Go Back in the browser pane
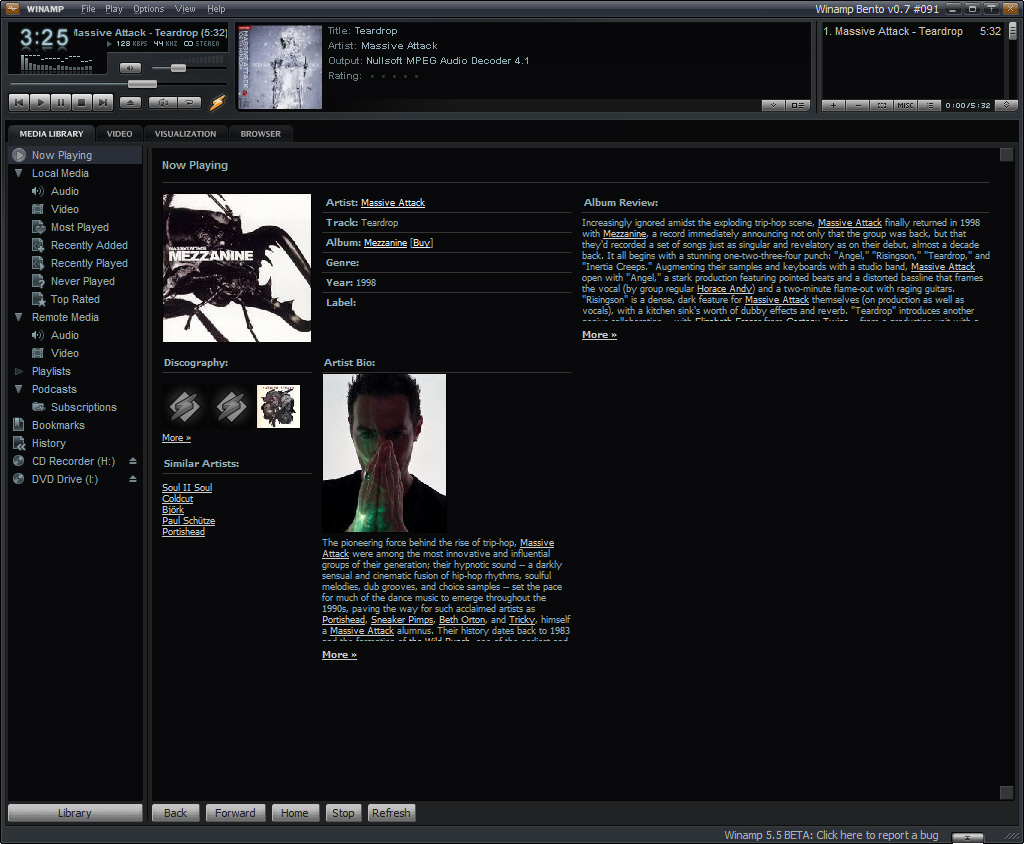This screenshot has height=844, width=1024. (x=175, y=813)
